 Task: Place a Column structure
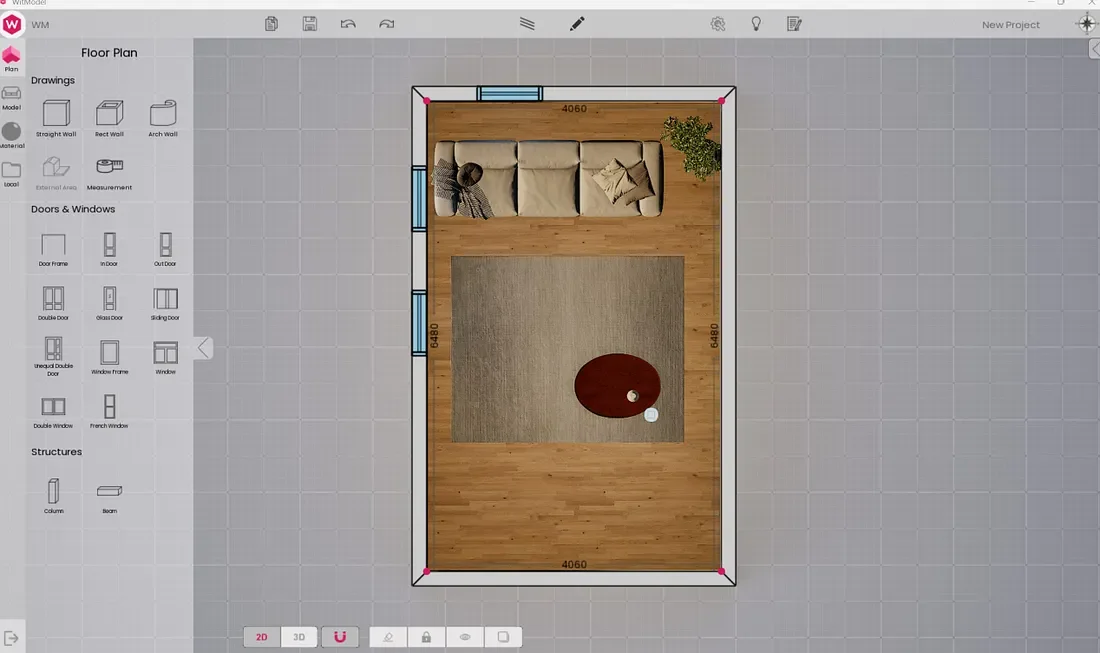(x=53, y=496)
